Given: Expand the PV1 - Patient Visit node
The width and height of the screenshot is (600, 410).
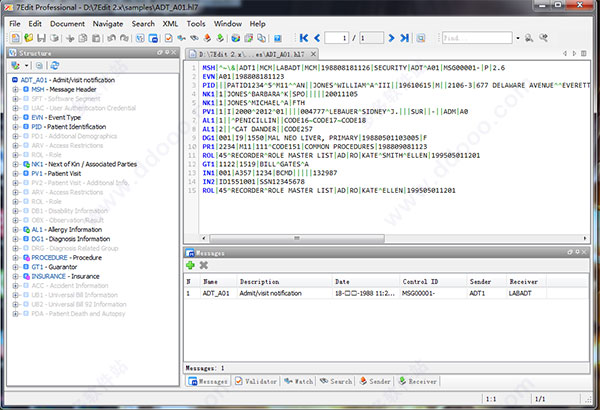Looking at the screenshot, I should pos(15,173).
